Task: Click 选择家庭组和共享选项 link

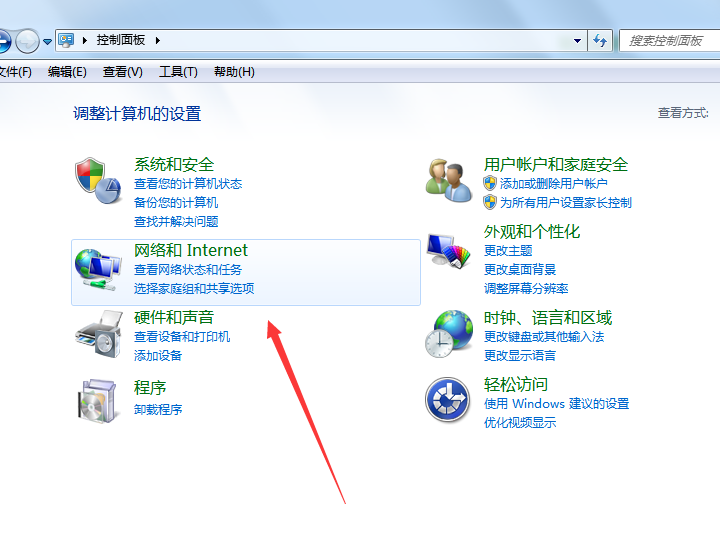Action: [x=194, y=288]
